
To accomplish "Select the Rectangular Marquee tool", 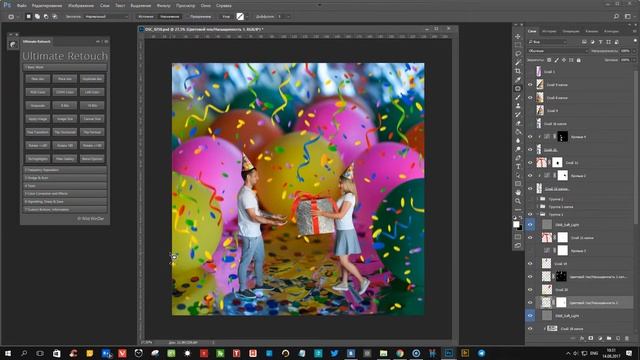I will point(518,45).
